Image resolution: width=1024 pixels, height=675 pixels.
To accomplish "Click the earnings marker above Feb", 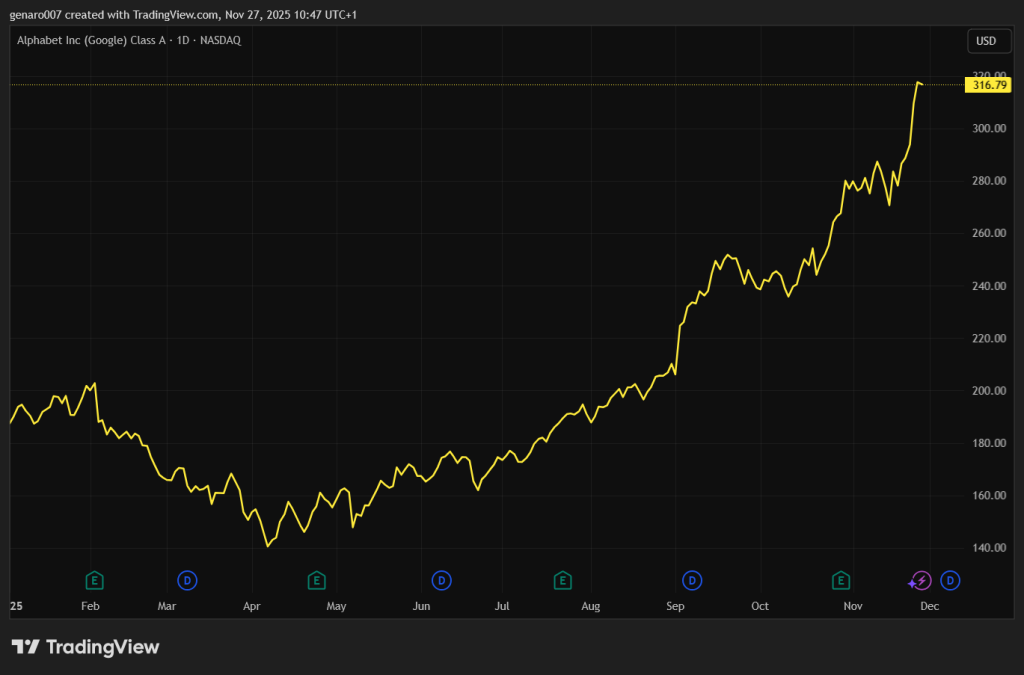I will click(94, 580).
